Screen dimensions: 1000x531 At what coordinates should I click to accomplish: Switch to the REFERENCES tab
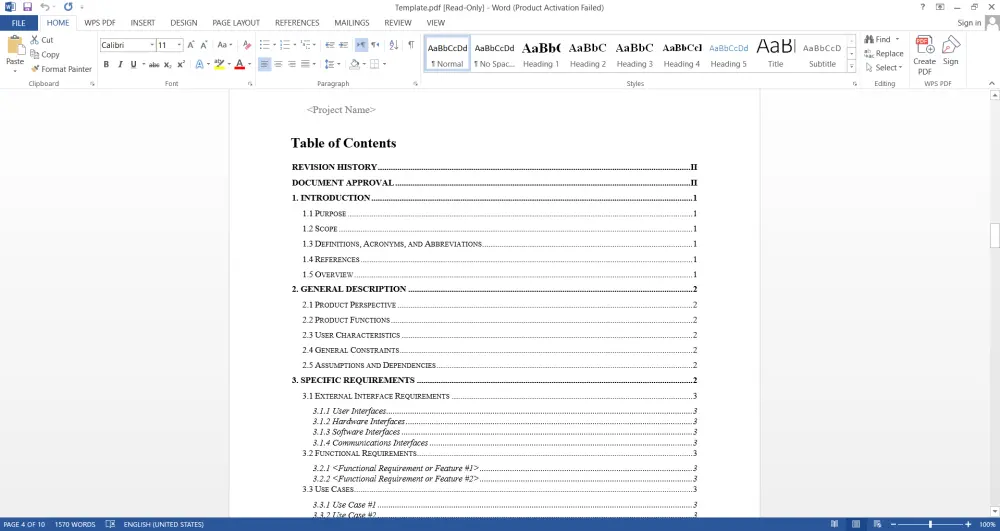pos(297,22)
